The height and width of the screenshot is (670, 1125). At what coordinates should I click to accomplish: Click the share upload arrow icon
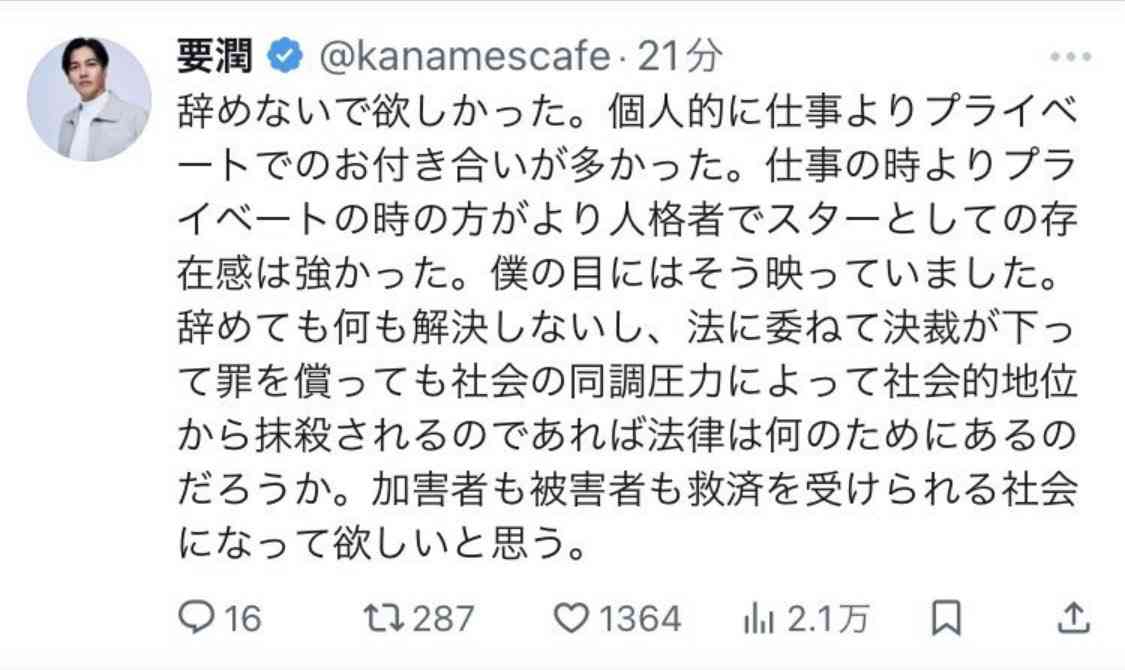(1073, 618)
